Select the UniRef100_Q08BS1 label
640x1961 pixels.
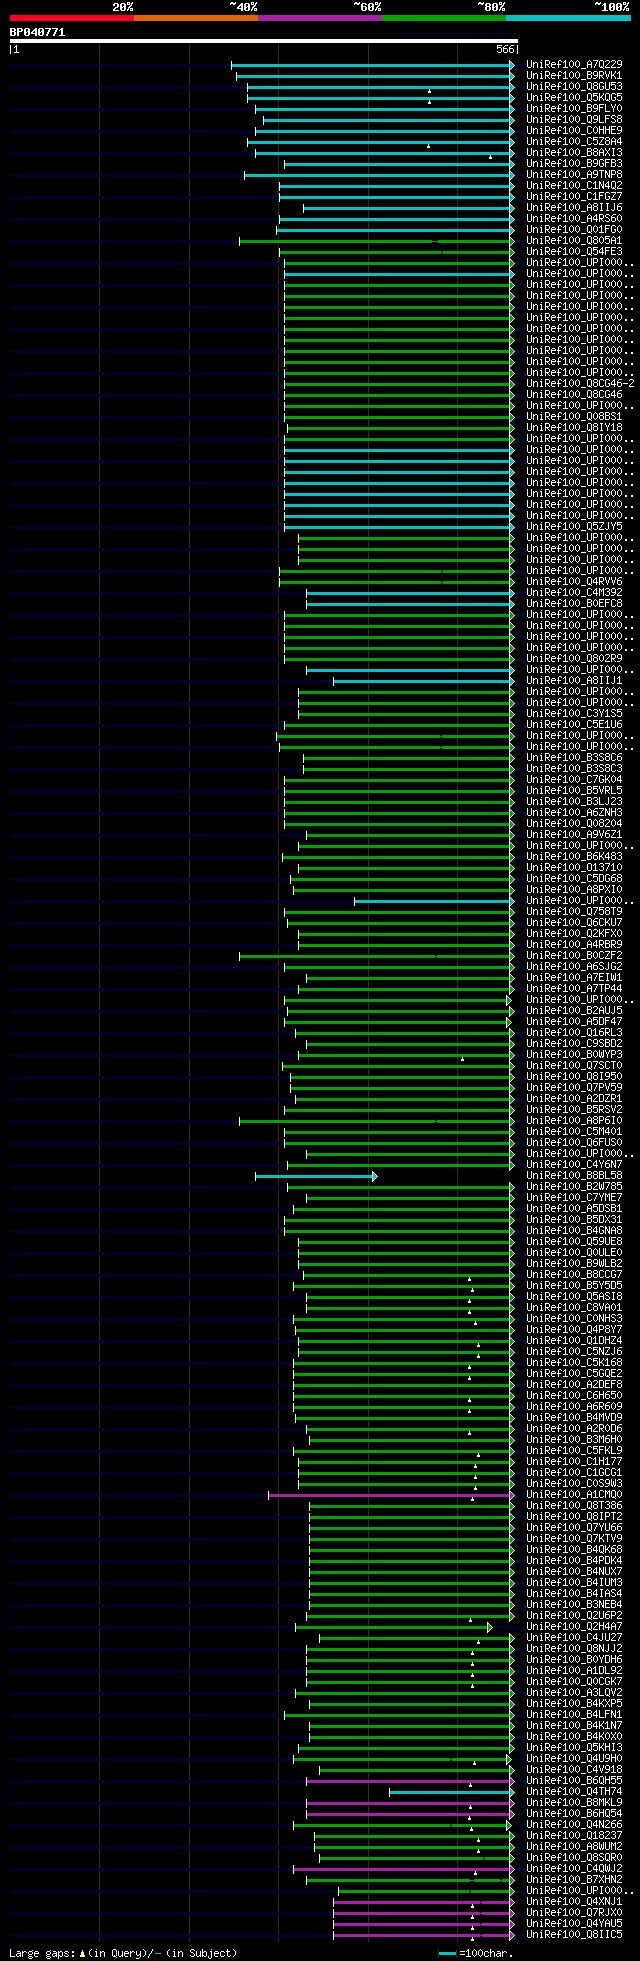click(574, 416)
